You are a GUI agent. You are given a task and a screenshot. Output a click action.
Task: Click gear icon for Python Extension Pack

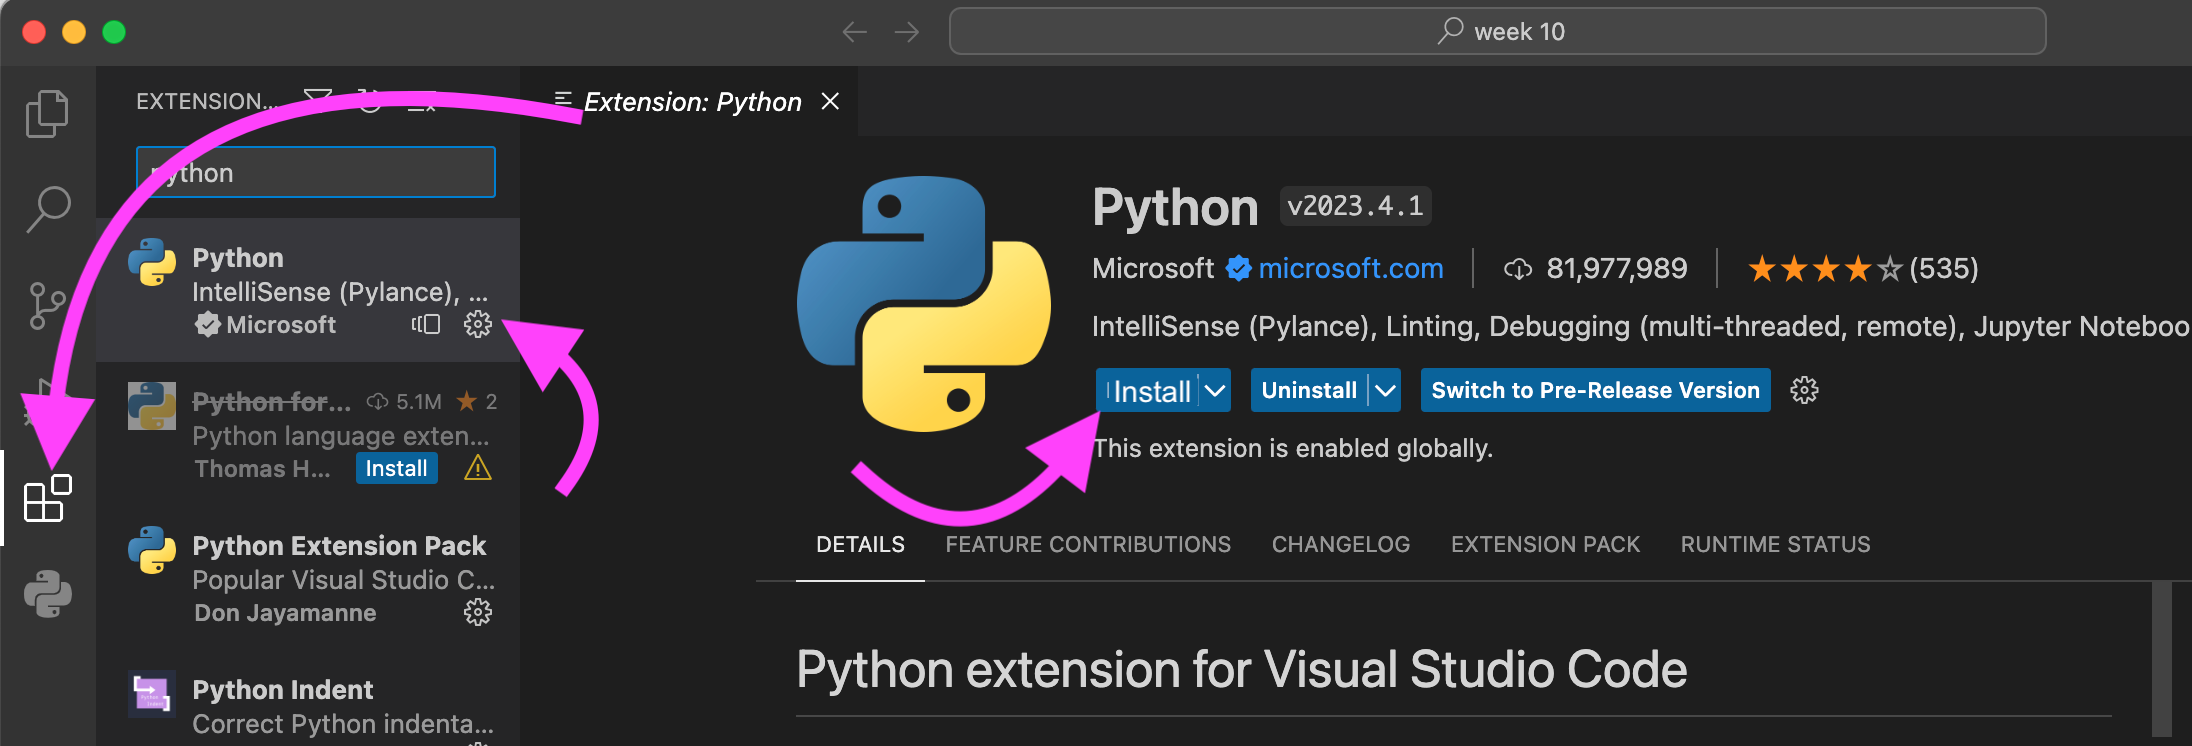pos(478,612)
